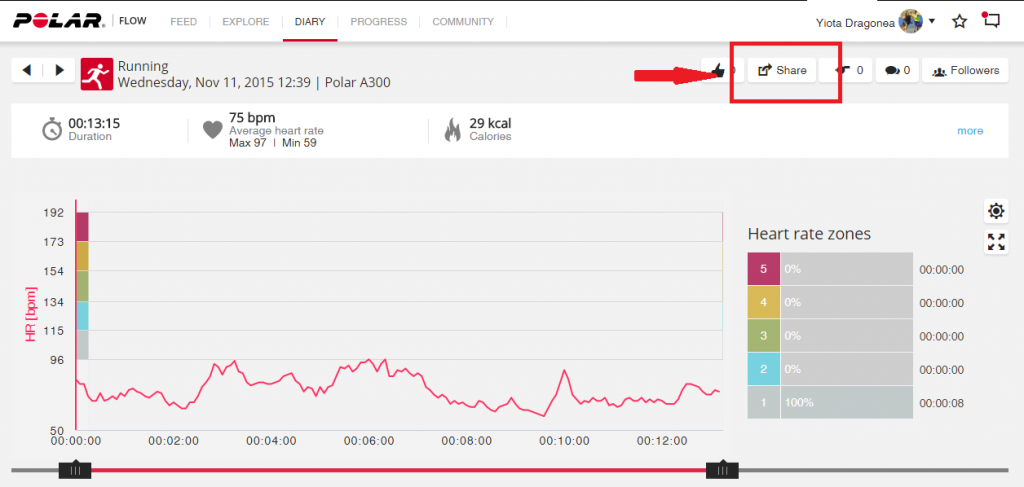Go to the next training session arrow
The height and width of the screenshot is (487, 1024).
[x=59, y=70]
